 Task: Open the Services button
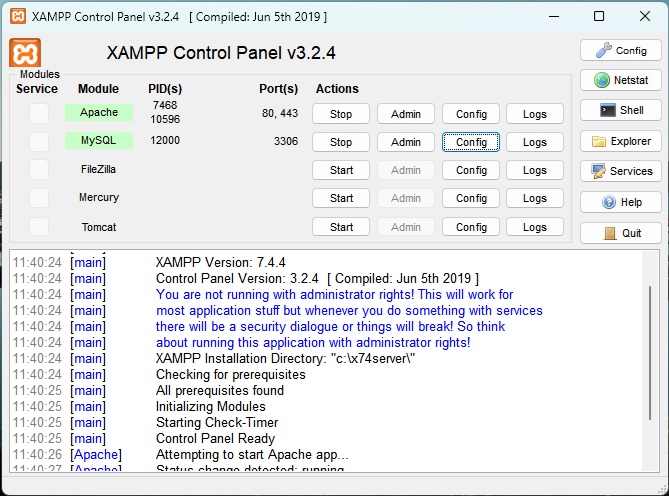tap(621, 171)
